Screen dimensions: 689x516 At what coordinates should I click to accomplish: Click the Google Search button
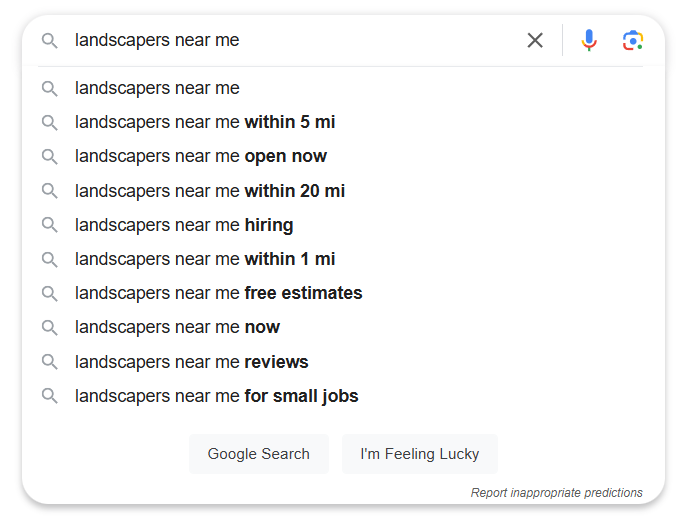259,454
